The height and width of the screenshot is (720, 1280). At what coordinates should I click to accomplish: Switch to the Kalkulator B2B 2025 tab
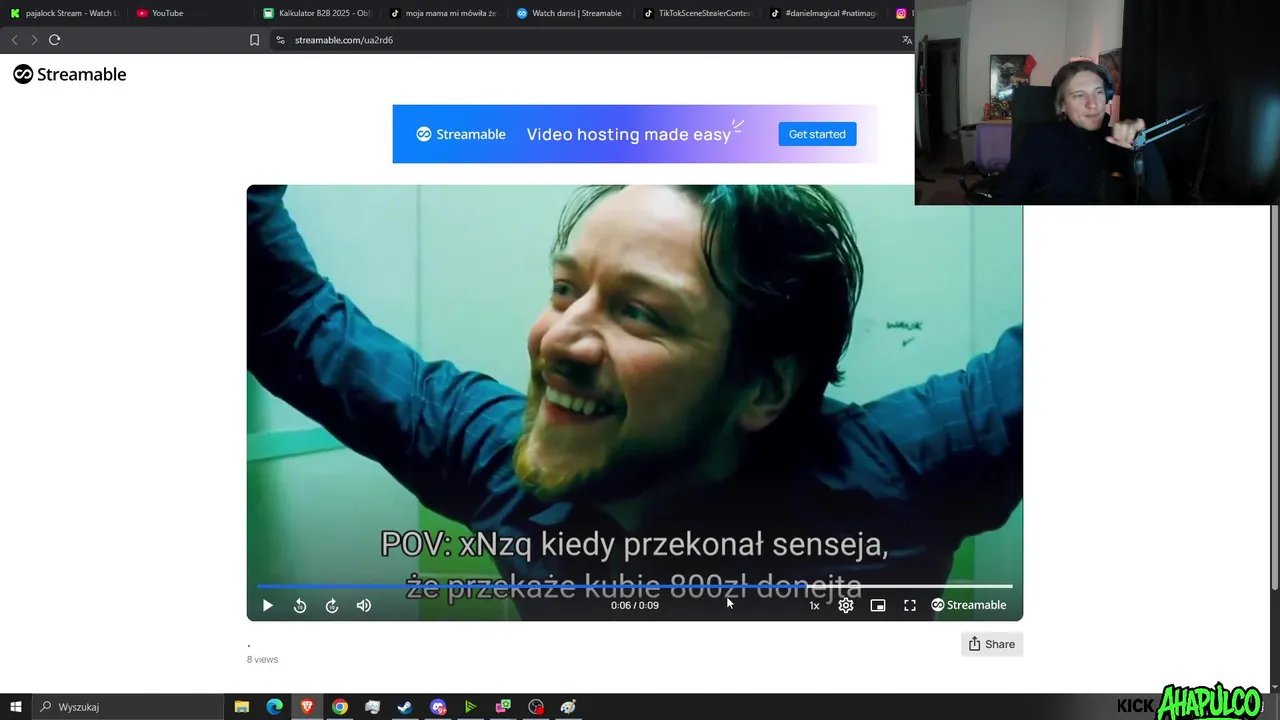click(317, 13)
